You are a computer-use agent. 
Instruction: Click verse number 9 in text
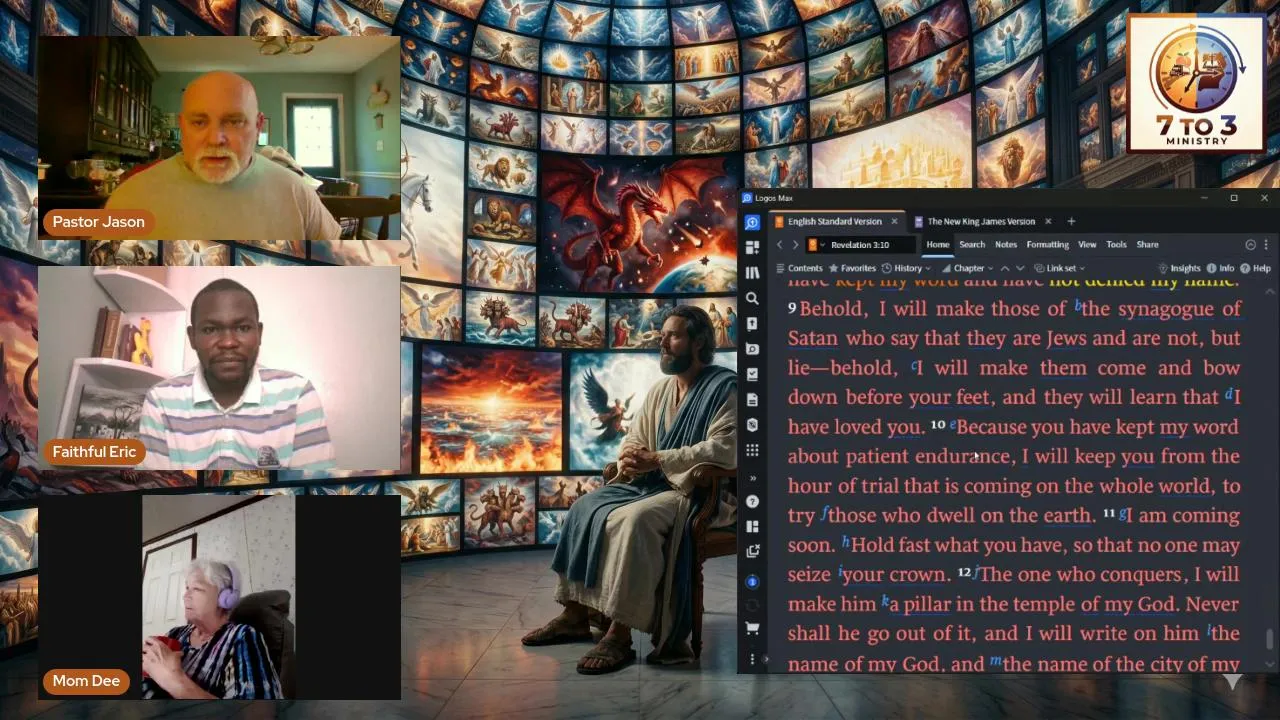click(792, 308)
